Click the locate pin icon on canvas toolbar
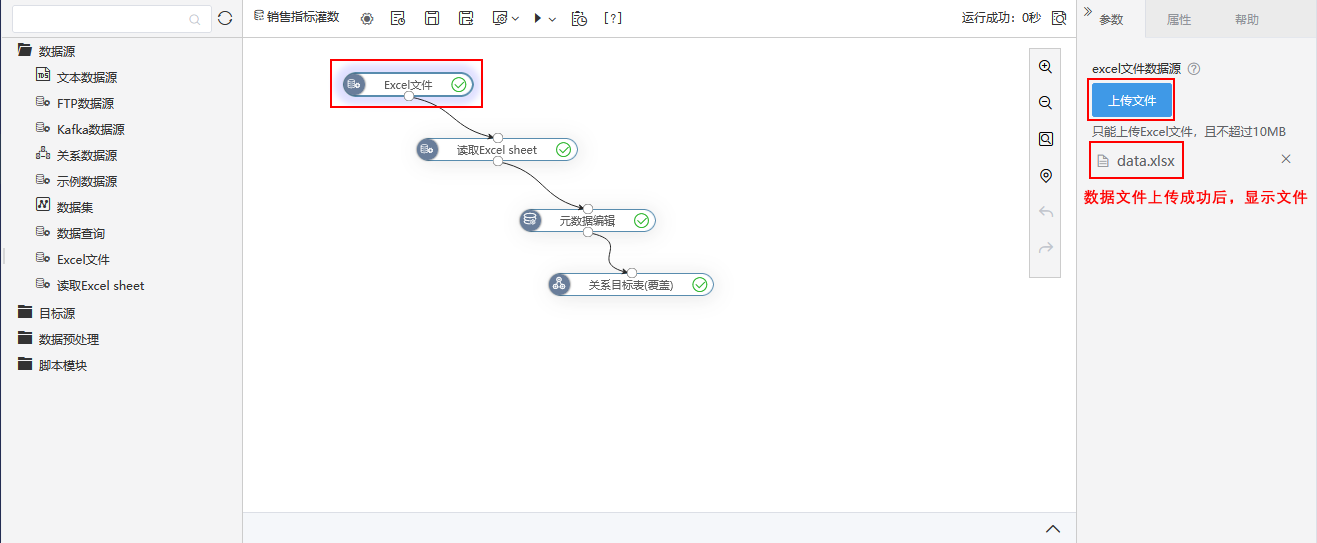 1046,175
